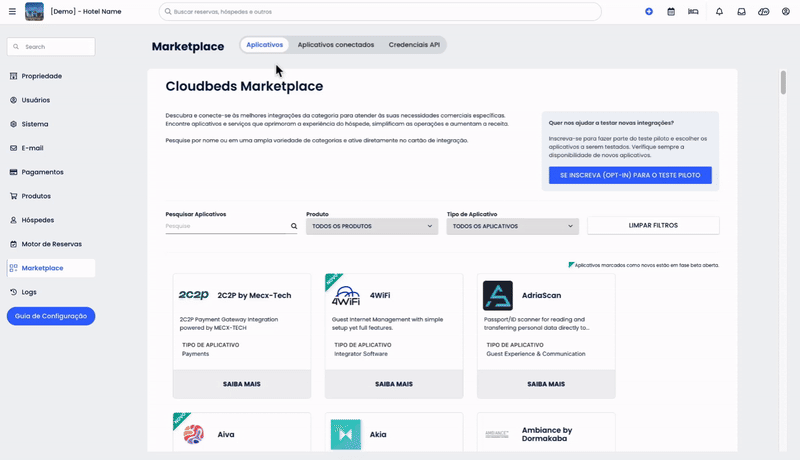Click the AdriaScan logo
800x460 pixels.
click(498, 295)
